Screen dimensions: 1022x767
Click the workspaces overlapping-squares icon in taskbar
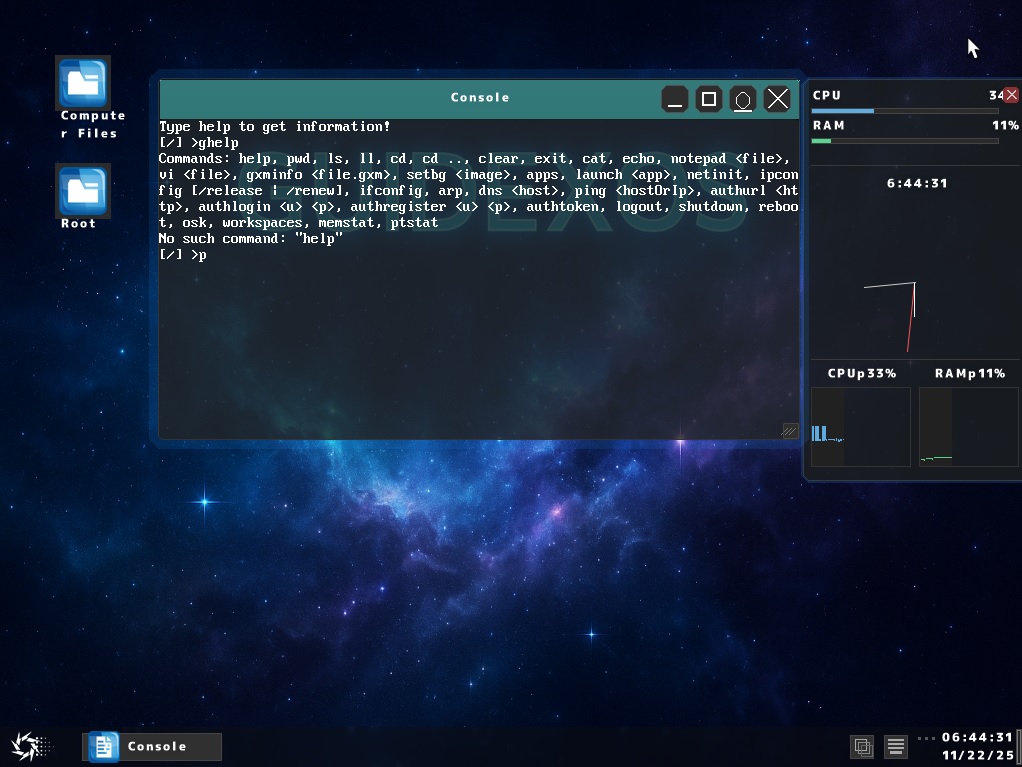pyautogui.click(x=862, y=746)
